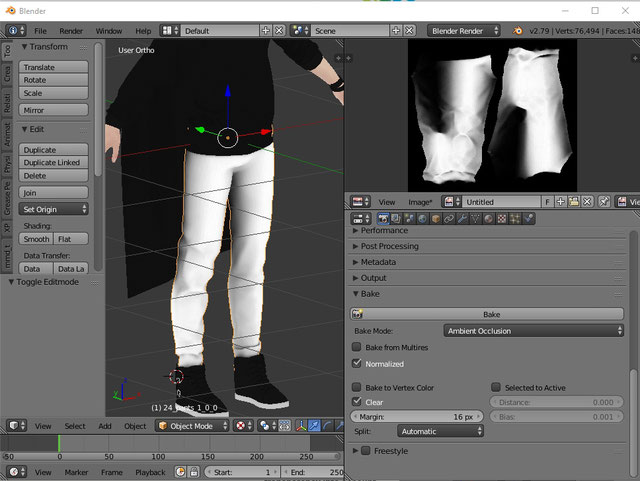Click the Bake button
Screen dimensions: 640x481
pos(491,314)
